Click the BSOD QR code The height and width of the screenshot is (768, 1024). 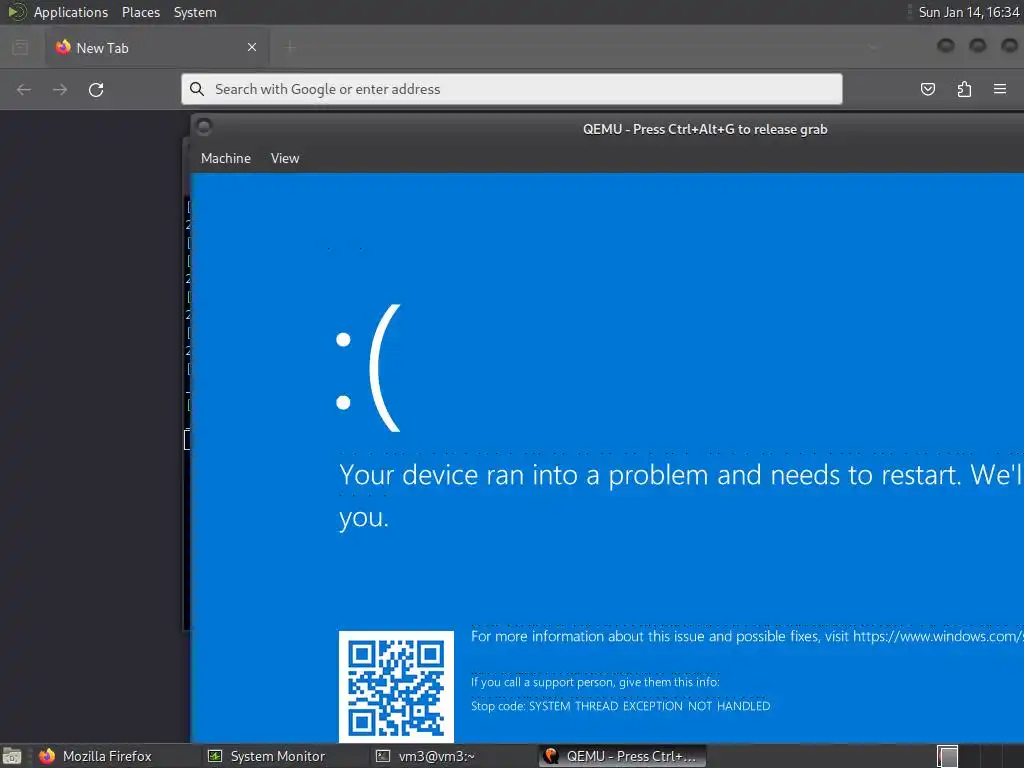(x=396, y=686)
